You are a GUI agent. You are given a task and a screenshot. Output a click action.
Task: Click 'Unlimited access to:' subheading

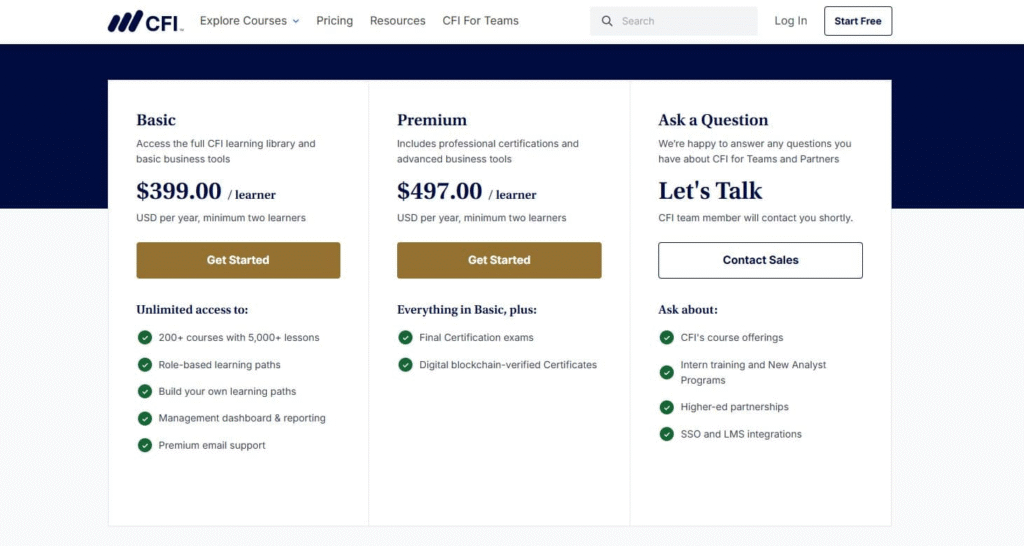(192, 310)
